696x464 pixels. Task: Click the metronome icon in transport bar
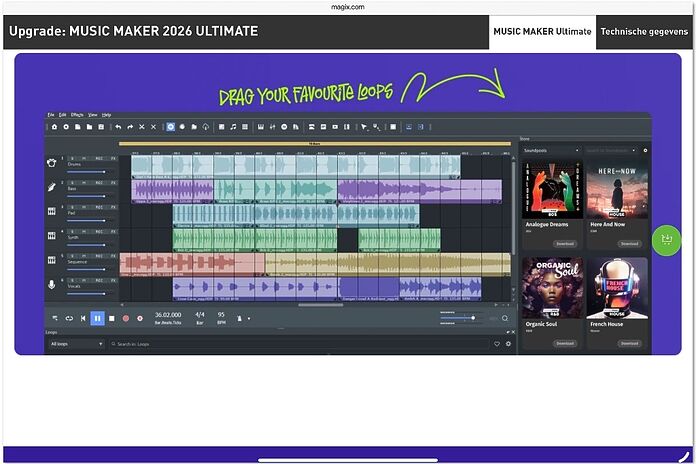pos(239,318)
